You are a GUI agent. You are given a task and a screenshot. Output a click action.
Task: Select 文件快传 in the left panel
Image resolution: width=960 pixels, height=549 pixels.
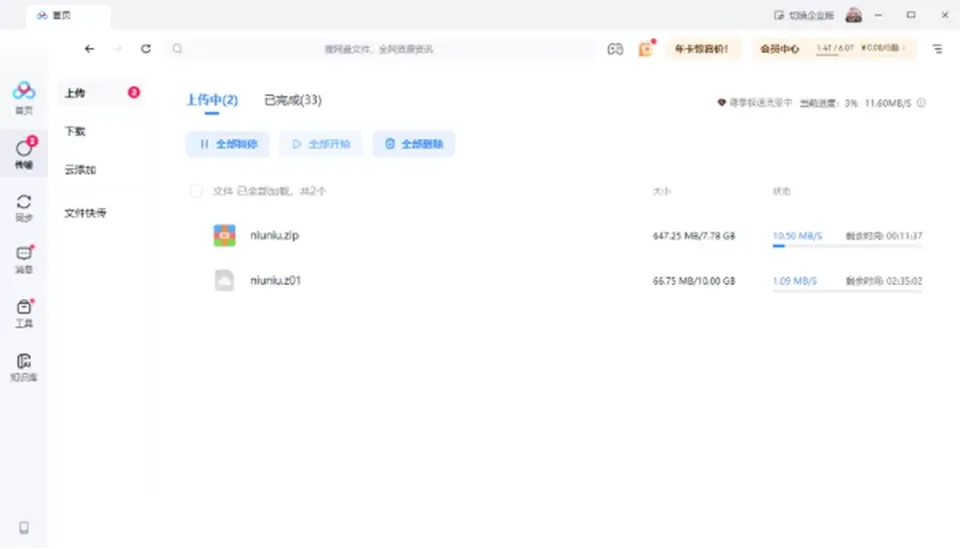(x=85, y=212)
